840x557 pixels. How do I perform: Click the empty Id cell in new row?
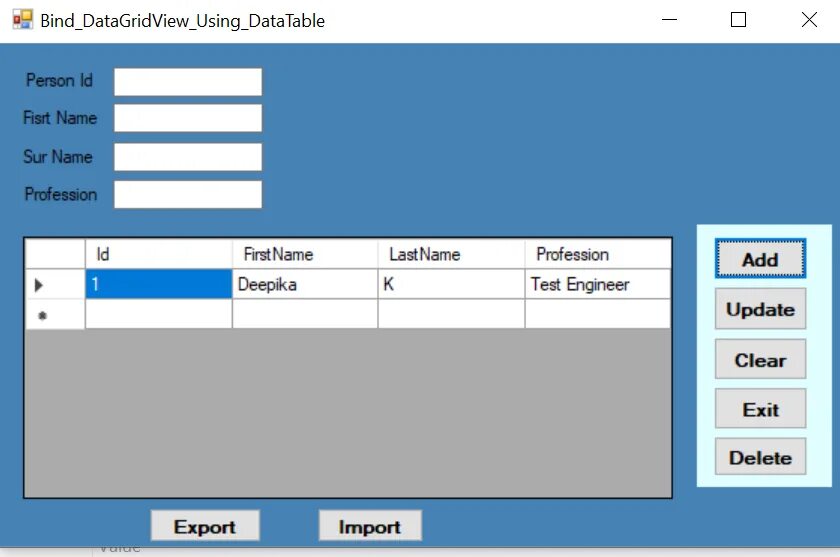tap(159, 314)
